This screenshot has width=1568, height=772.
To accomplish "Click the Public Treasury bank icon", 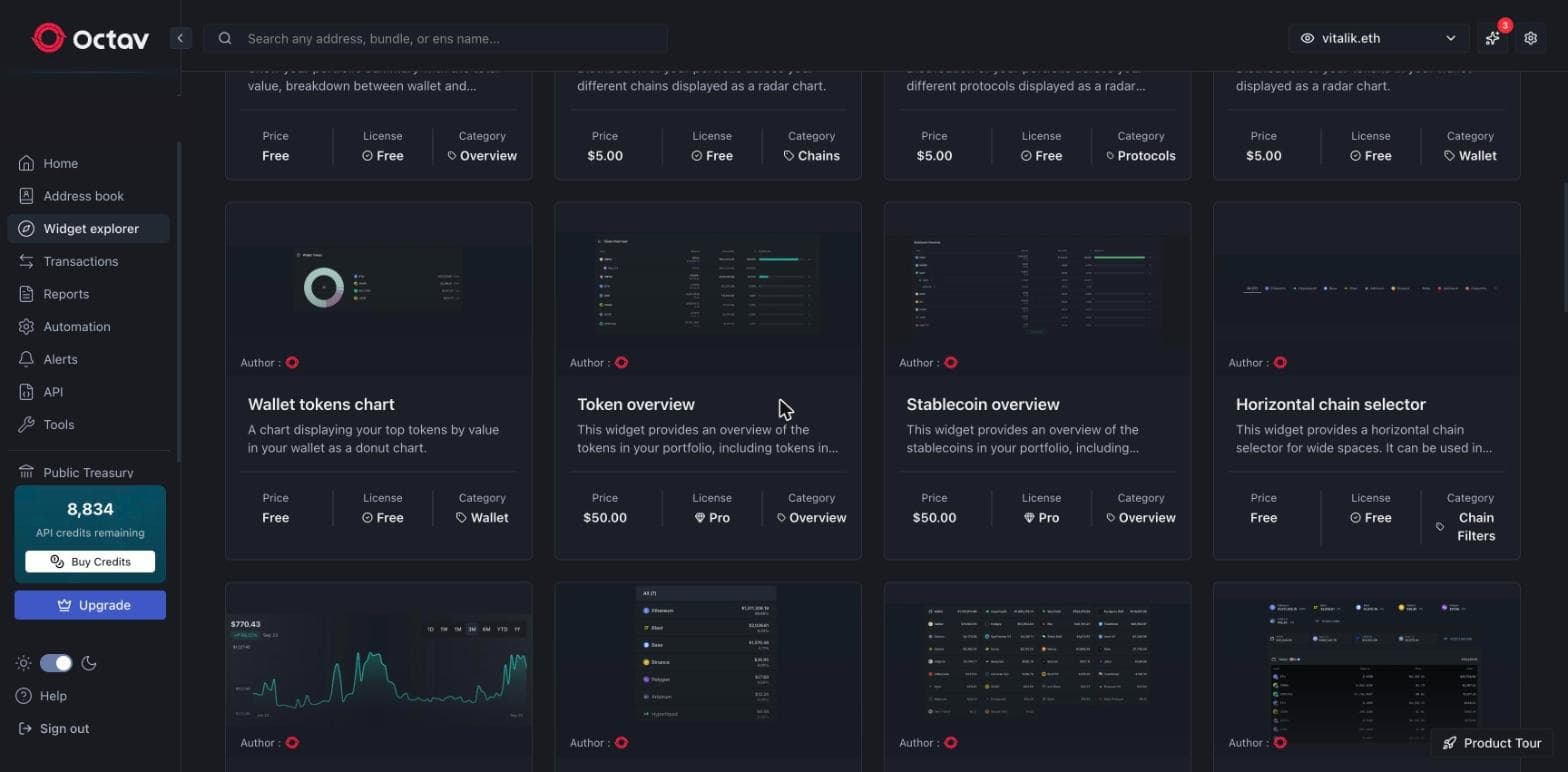I will (x=26, y=472).
